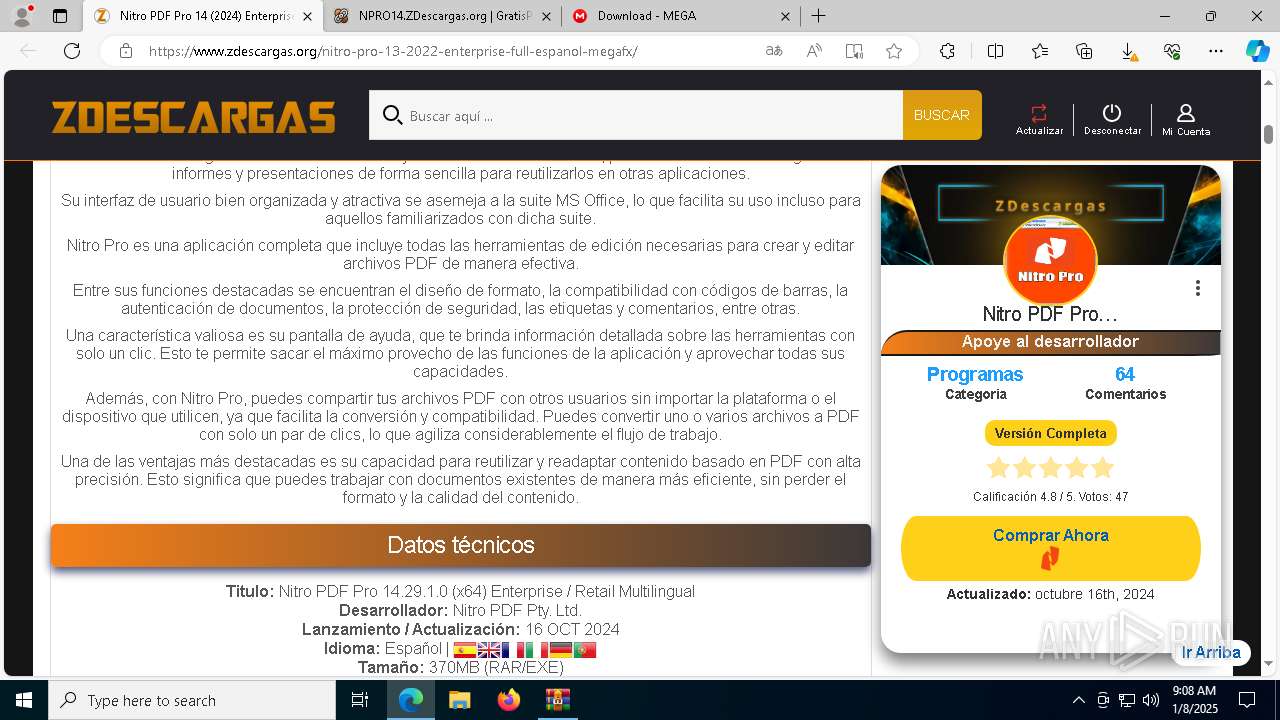Open clock showing 9:08 AM
The height and width of the screenshot is (720, 1280).
coord(1194,700)
